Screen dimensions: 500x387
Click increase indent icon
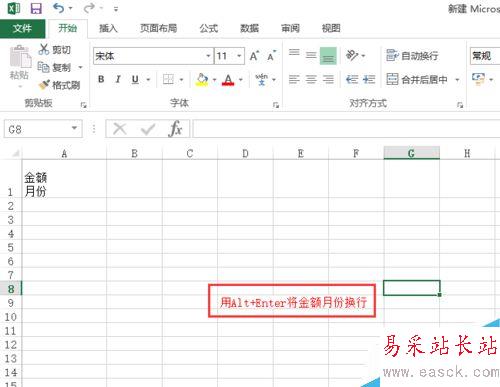click(x=369, y=79)
